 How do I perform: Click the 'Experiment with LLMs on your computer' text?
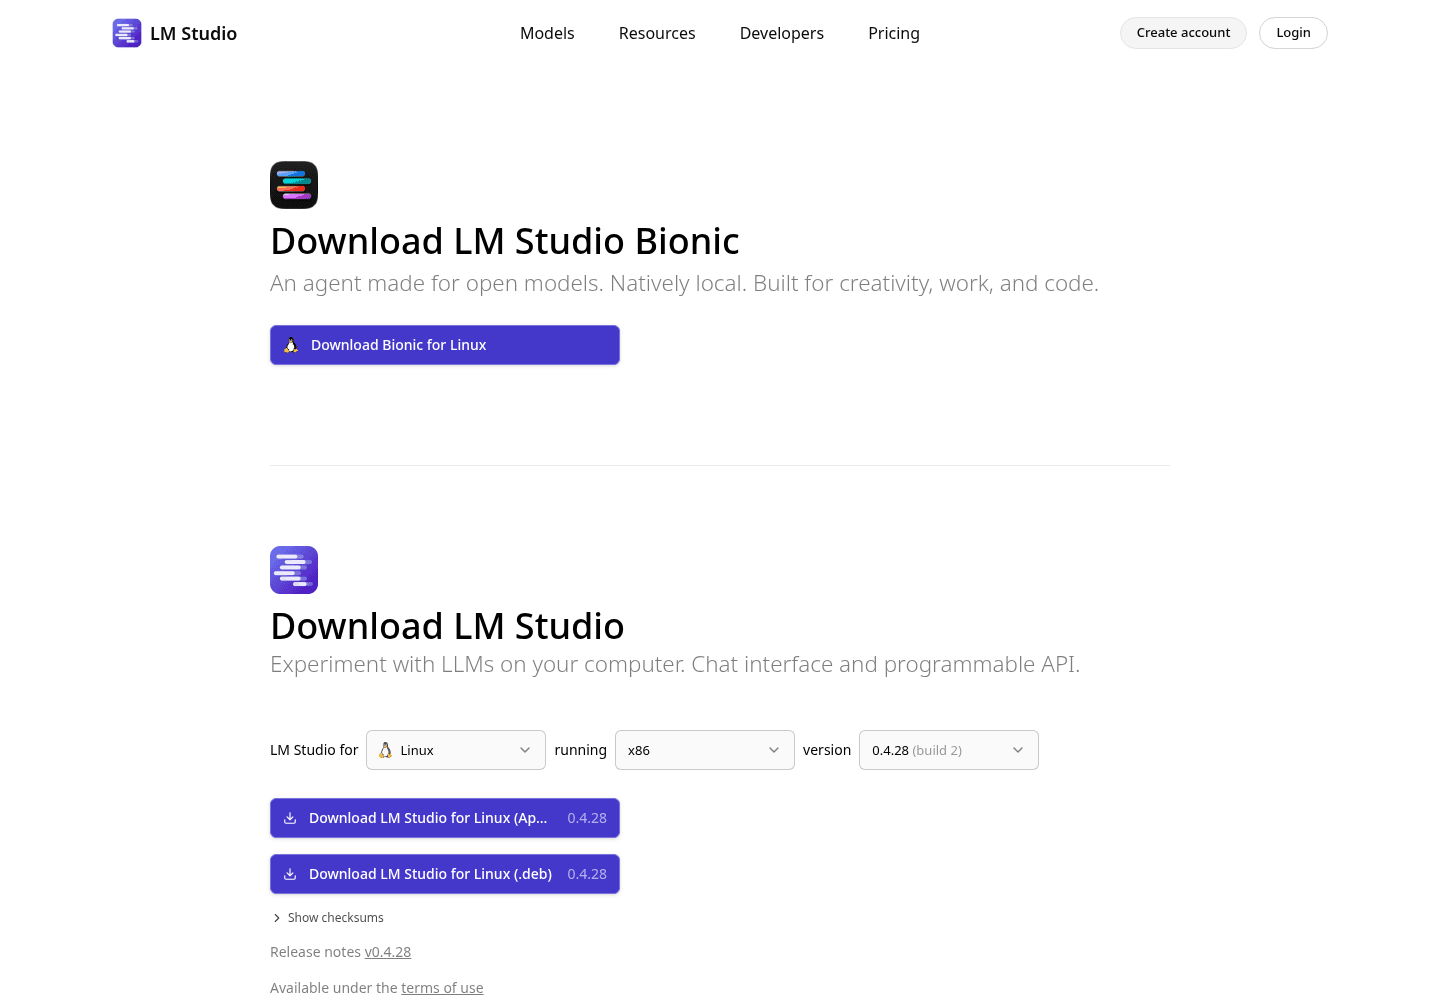675,665
